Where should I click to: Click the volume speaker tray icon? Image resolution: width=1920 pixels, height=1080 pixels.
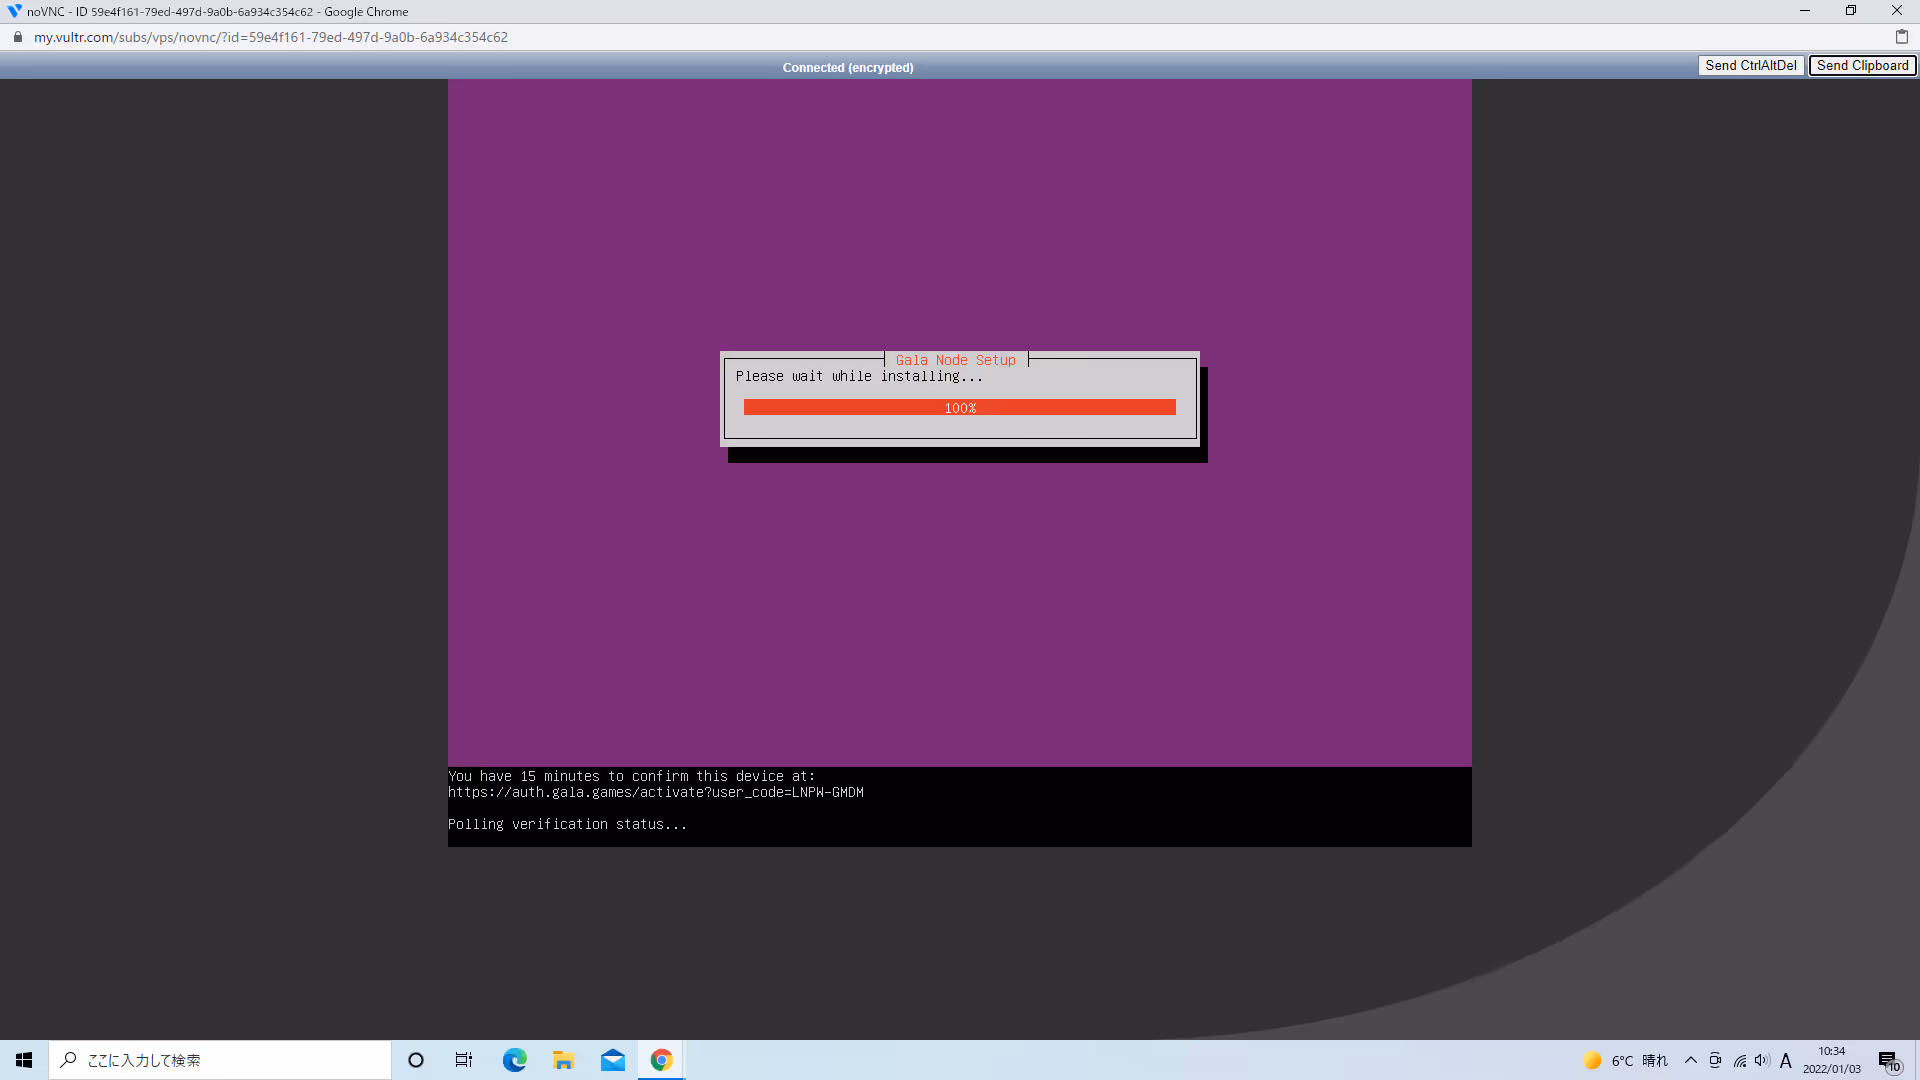tap(1762, 1060)
